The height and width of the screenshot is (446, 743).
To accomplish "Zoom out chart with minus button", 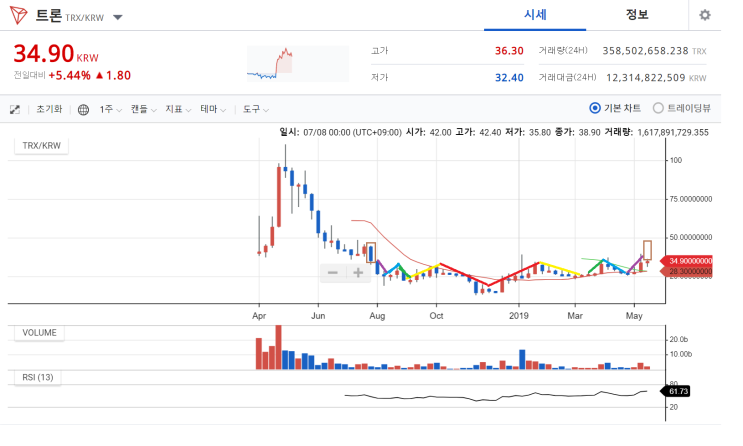I will click(x=333, y=273).
